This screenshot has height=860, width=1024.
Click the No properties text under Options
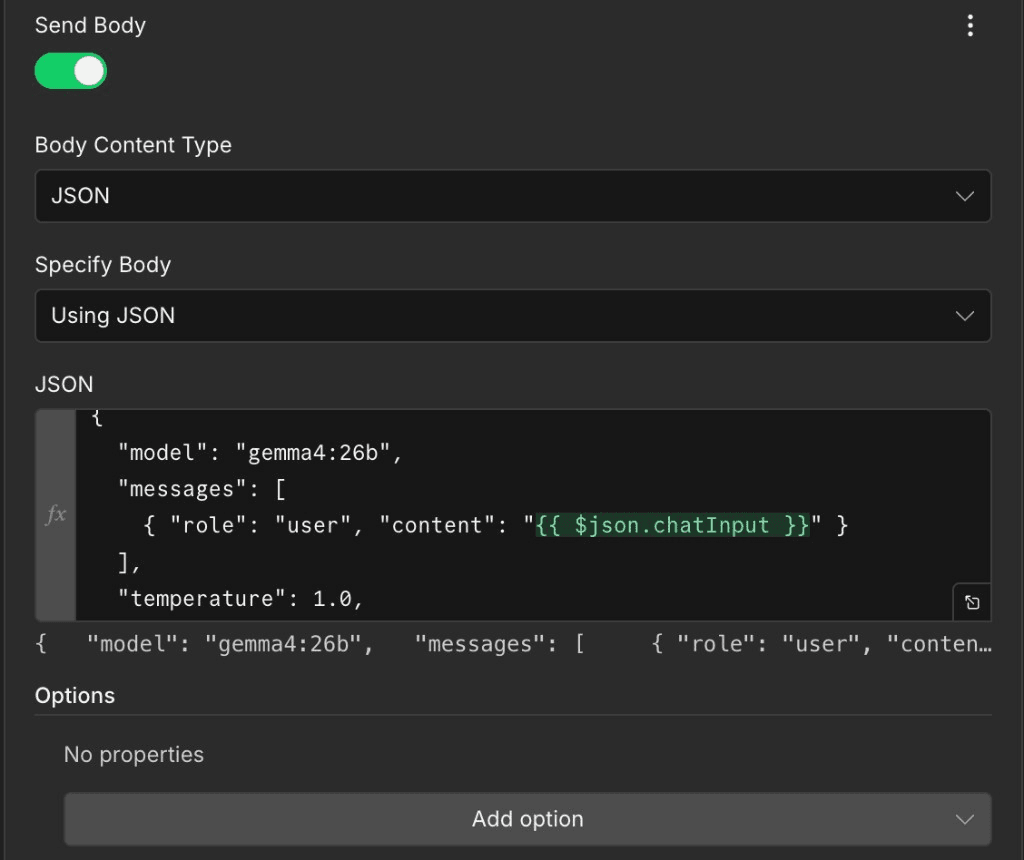(134, 754)
